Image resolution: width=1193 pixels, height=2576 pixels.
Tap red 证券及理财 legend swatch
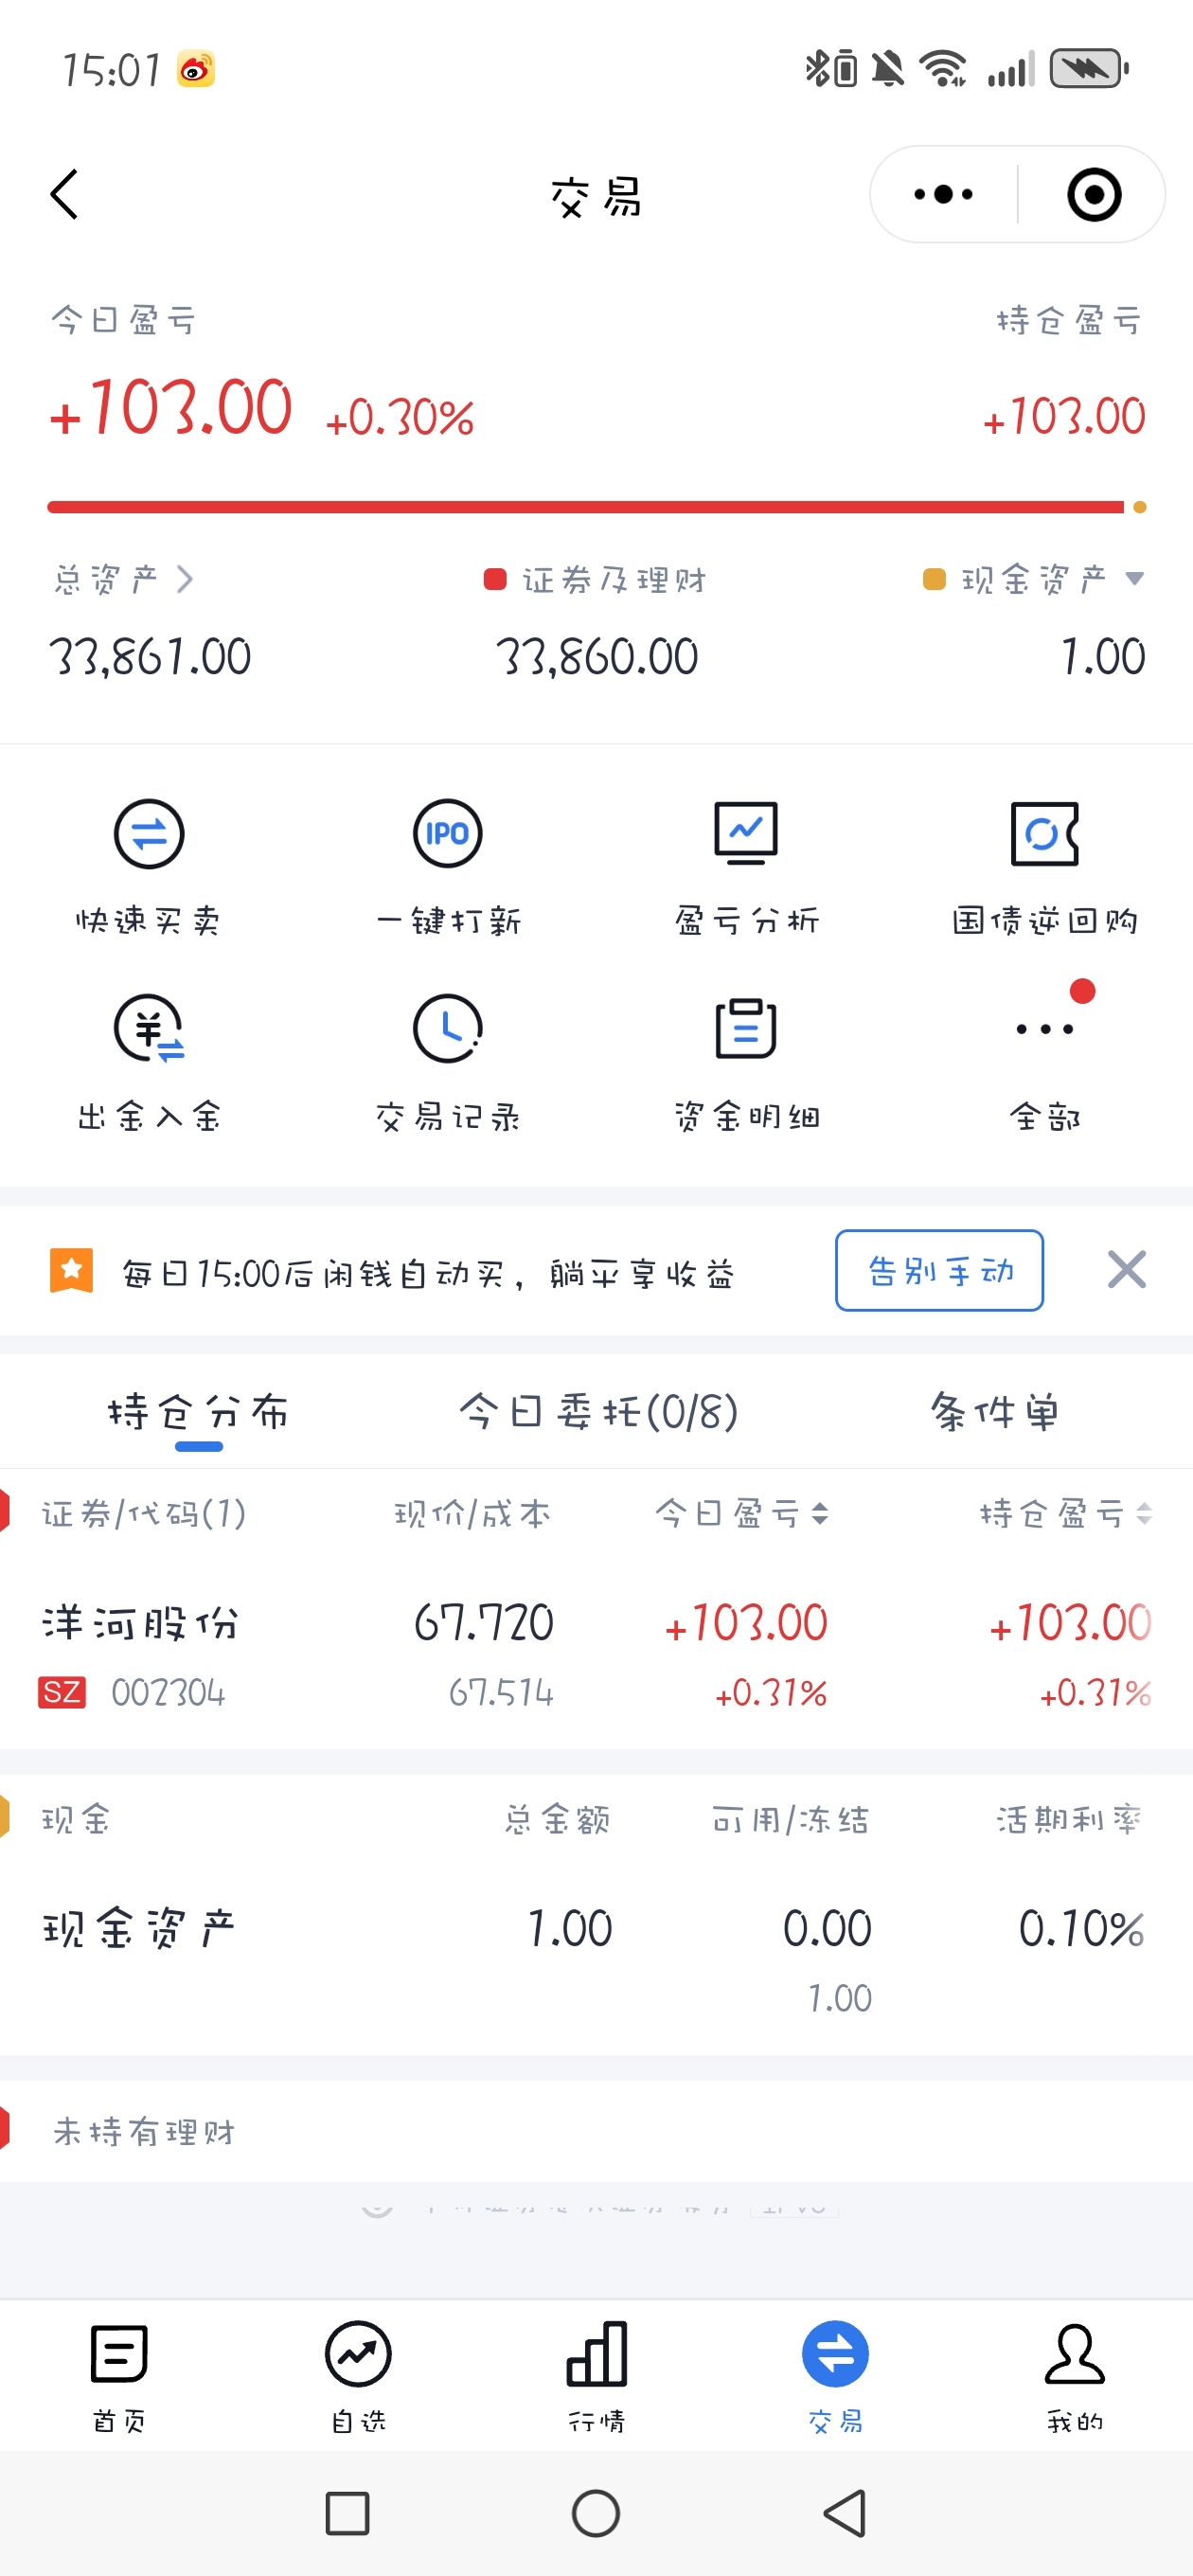click(x=494, y=579)
